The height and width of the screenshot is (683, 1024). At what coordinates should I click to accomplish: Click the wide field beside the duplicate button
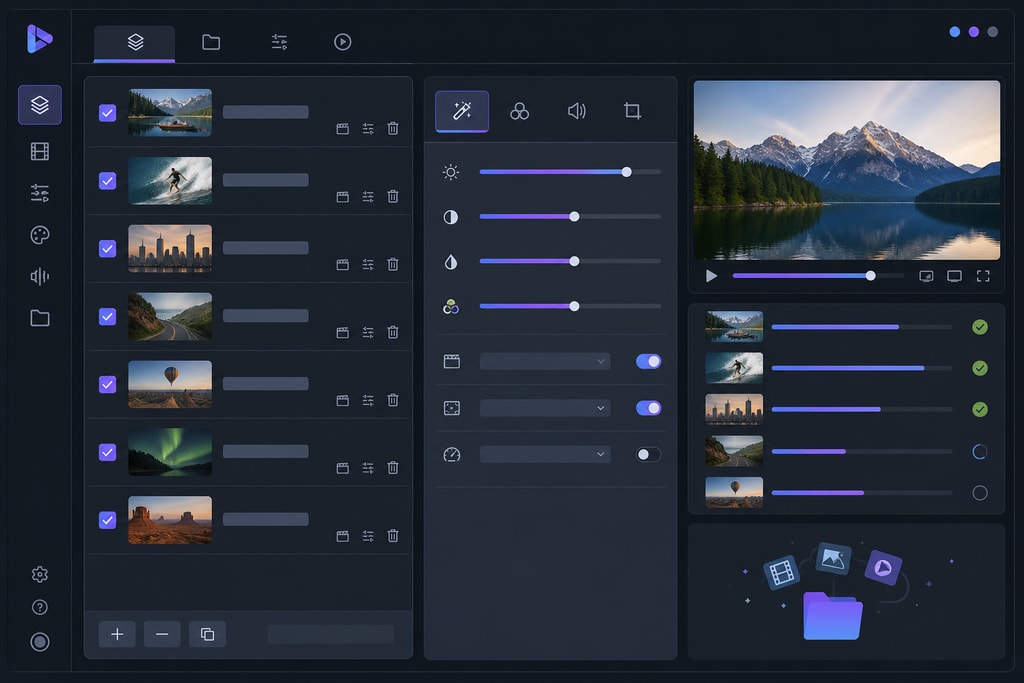pos(330,634)
